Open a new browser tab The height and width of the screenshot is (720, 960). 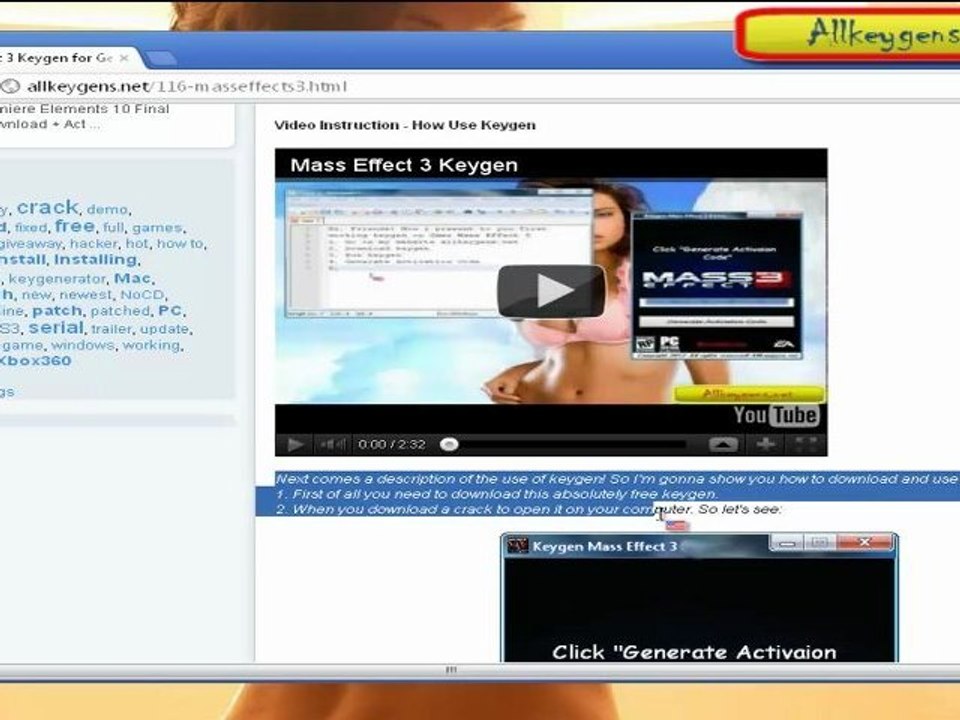(160, 59)
